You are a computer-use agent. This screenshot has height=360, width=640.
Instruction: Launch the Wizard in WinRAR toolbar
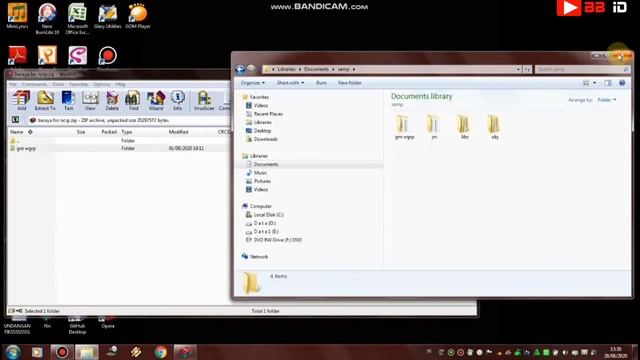(x=156, y=100)
